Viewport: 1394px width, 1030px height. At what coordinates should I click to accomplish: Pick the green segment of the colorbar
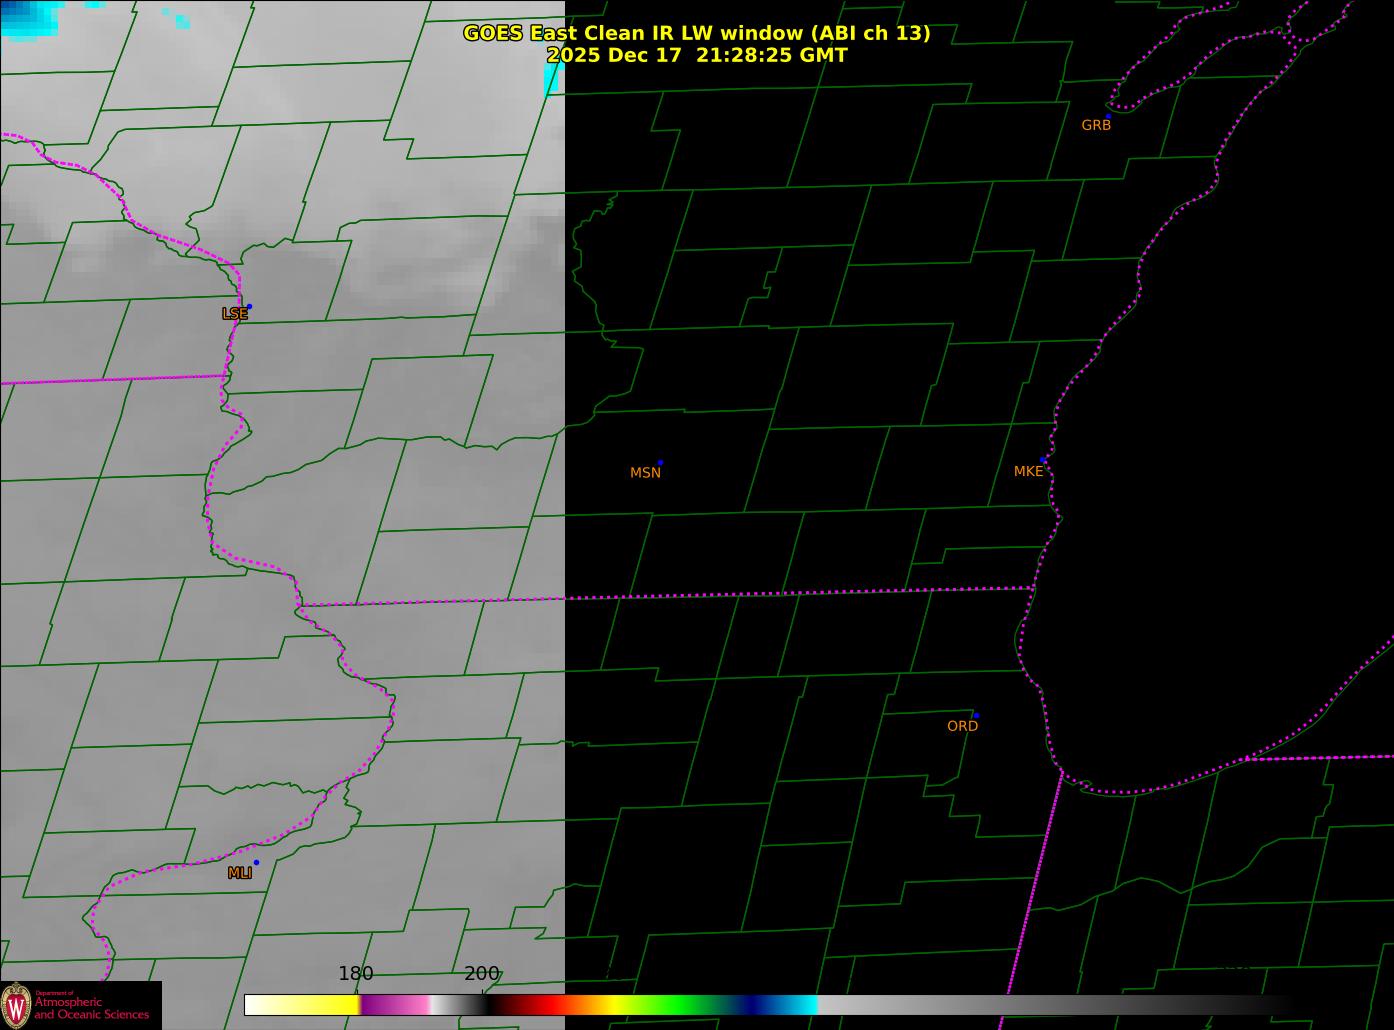coord(680,1005)
